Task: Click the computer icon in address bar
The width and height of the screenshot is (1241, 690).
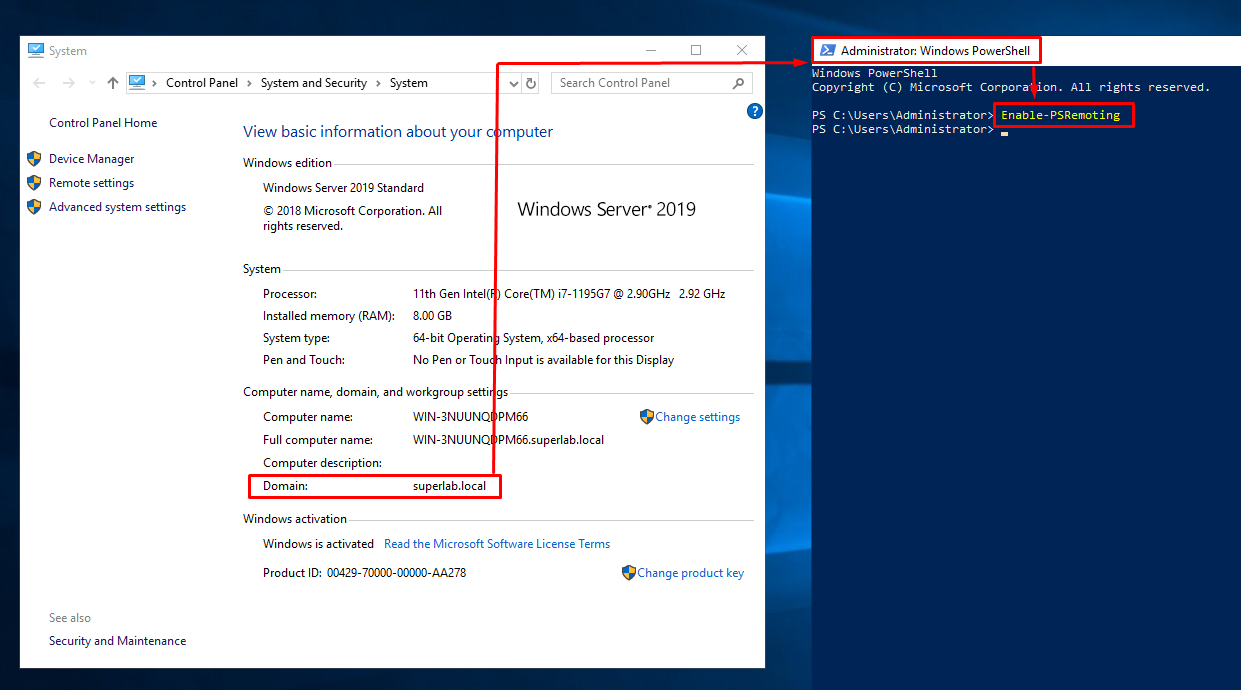Action: pos(137,83)
